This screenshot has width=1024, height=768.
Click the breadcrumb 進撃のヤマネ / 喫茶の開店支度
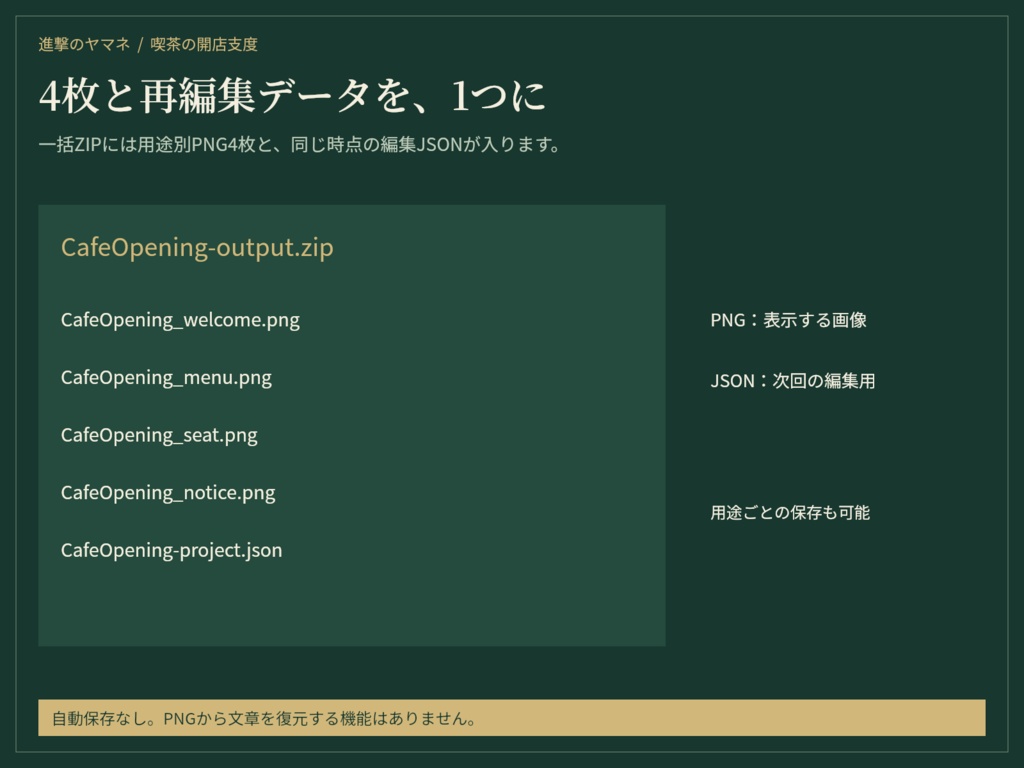(148, 44)
